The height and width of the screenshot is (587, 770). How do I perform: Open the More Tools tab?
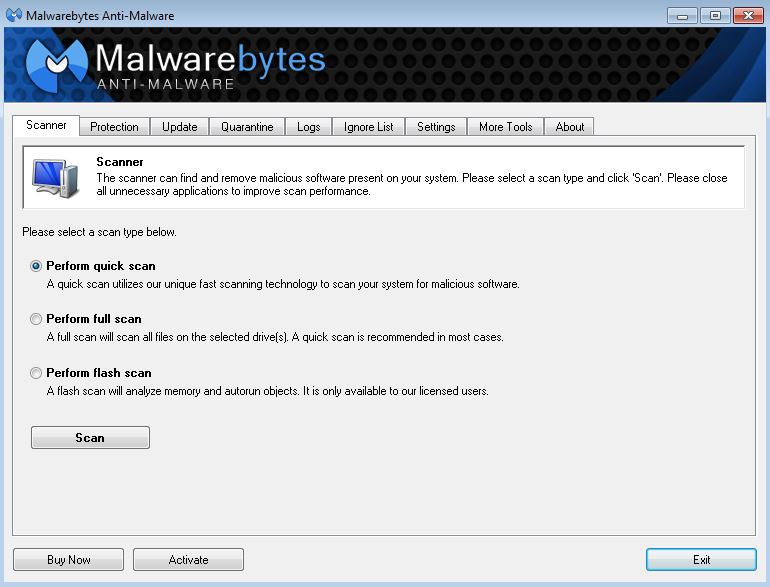pyautogui.click(x=505, y=127)
